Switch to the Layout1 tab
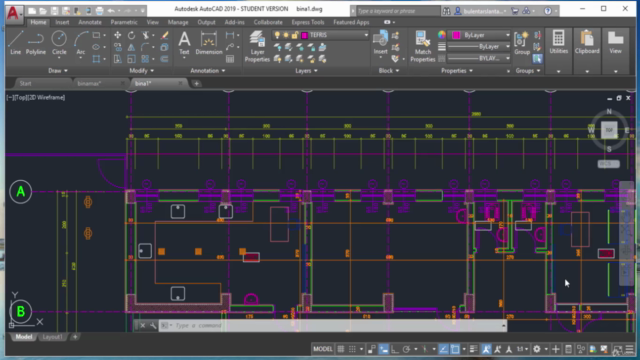This screenshot has width=640, height=360. (52, 337)
